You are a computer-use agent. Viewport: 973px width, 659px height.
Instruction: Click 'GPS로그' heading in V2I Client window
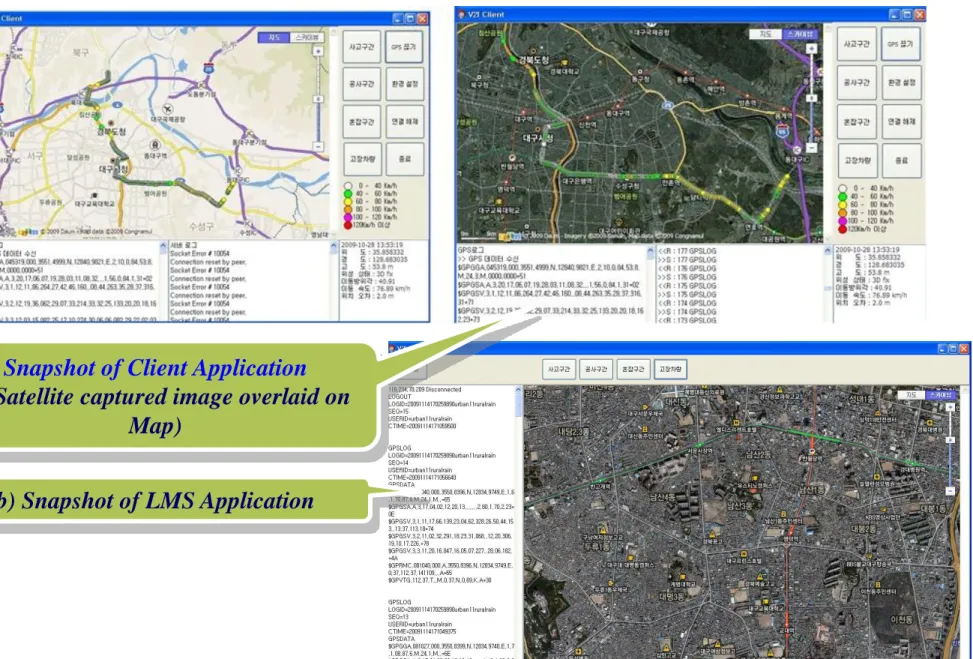469,250
